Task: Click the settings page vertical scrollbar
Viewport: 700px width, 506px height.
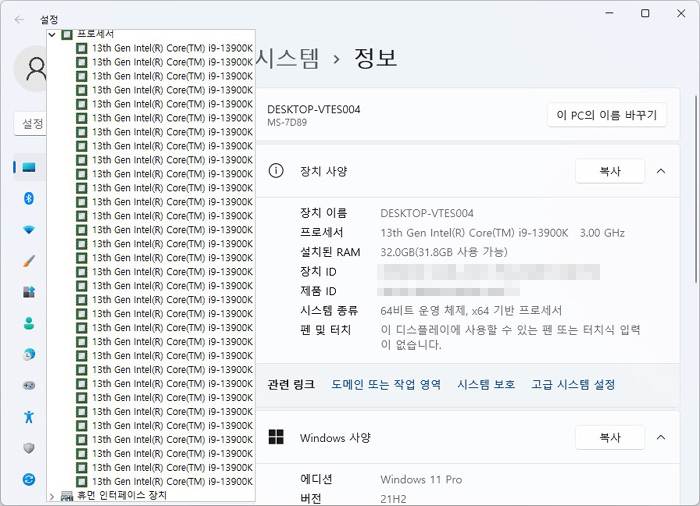Action: point(696,188)
